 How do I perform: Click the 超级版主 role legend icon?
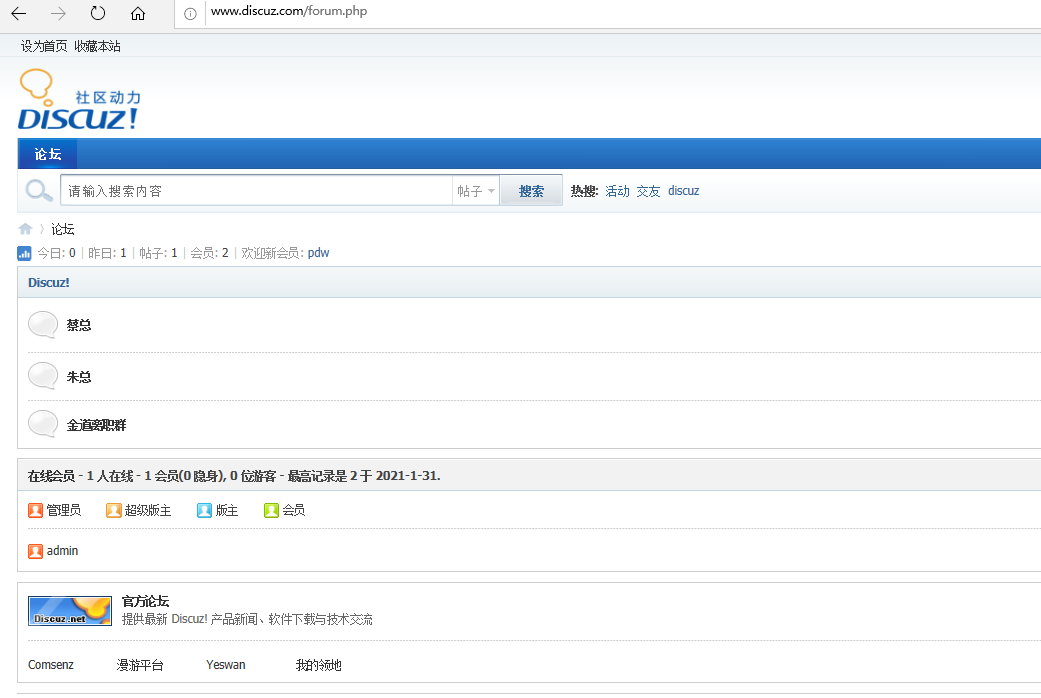pos(114,510)
